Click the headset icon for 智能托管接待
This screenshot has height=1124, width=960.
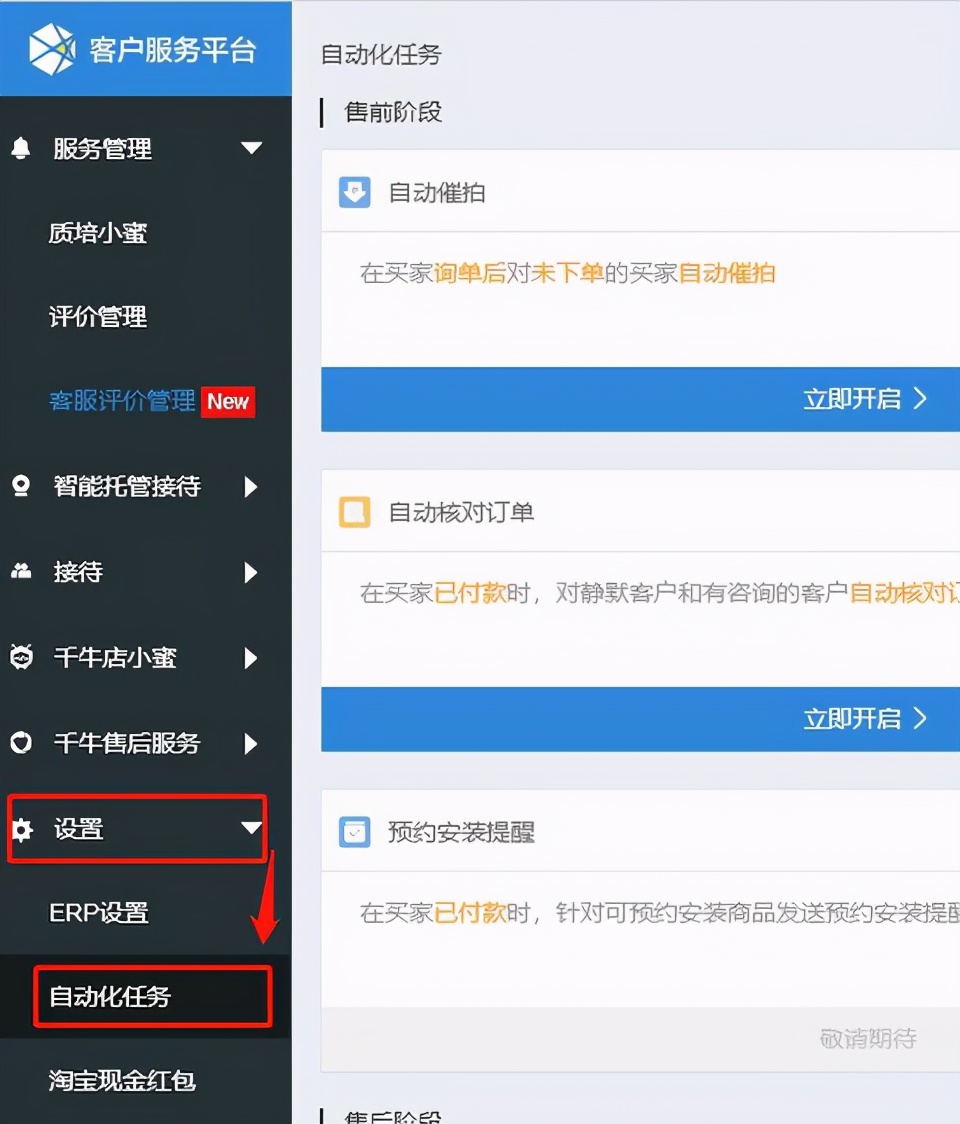[x=22, y=487]
